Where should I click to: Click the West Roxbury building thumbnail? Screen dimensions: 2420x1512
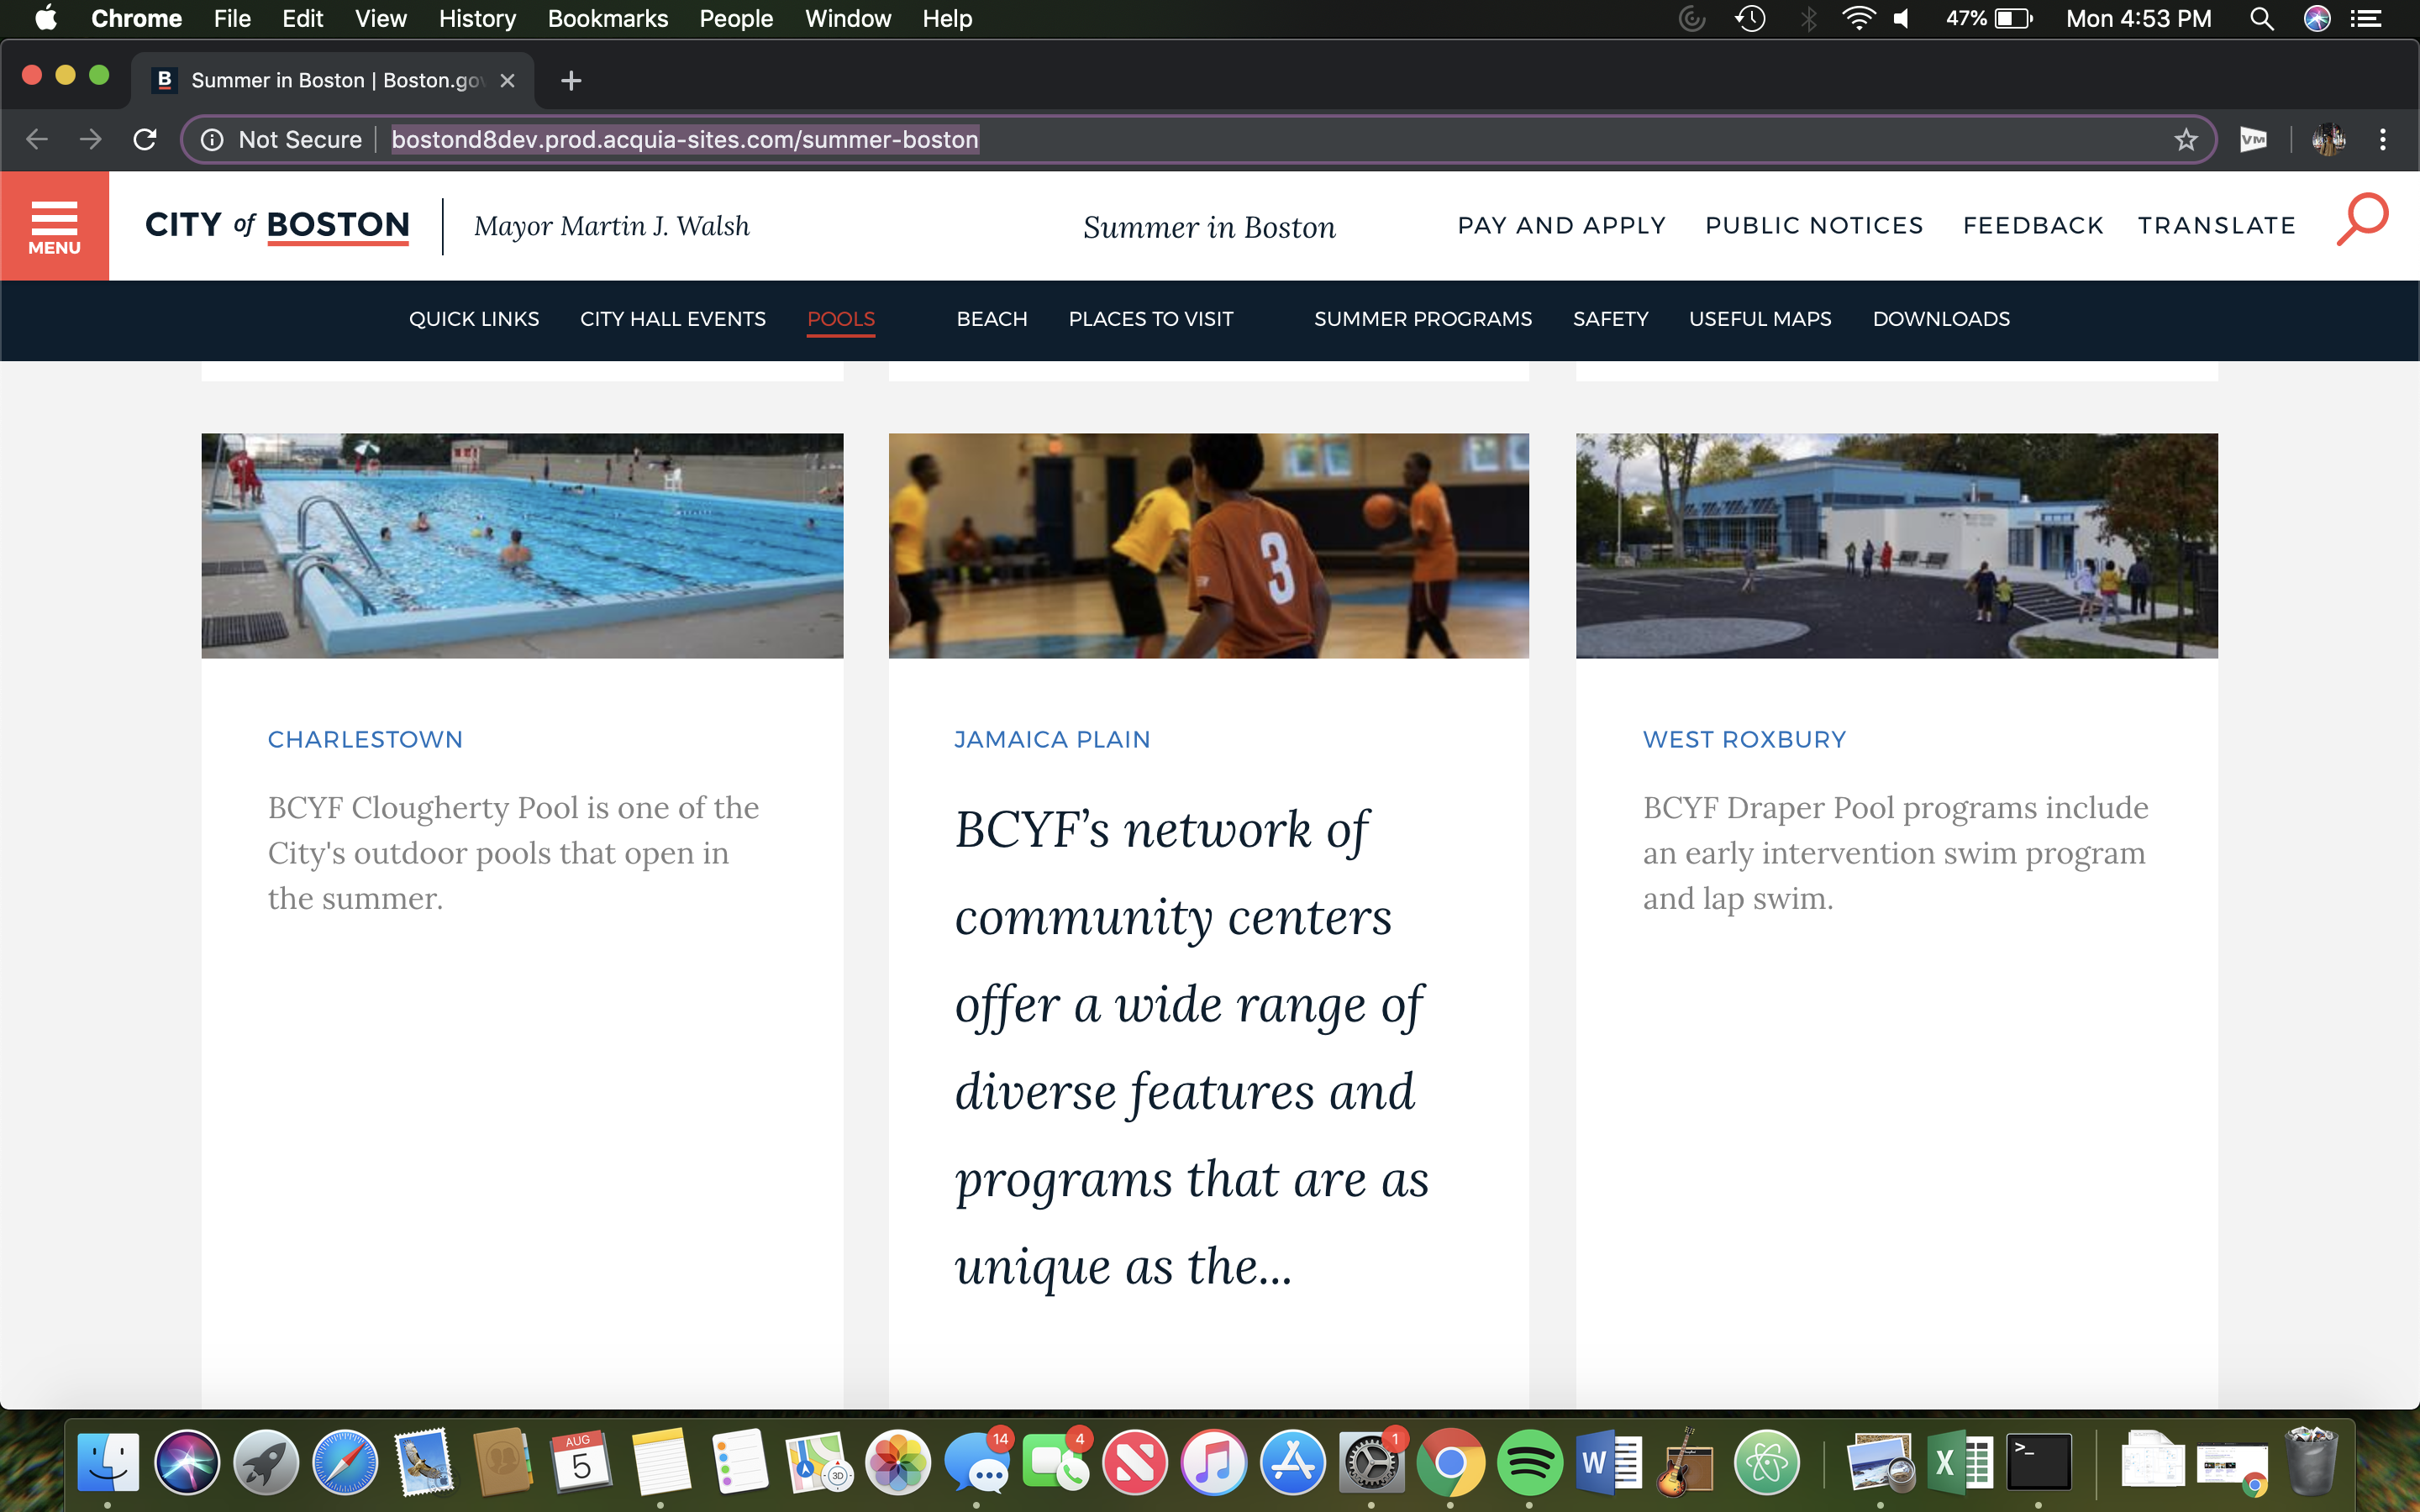pyautogui.click(x=1896, y=546)
